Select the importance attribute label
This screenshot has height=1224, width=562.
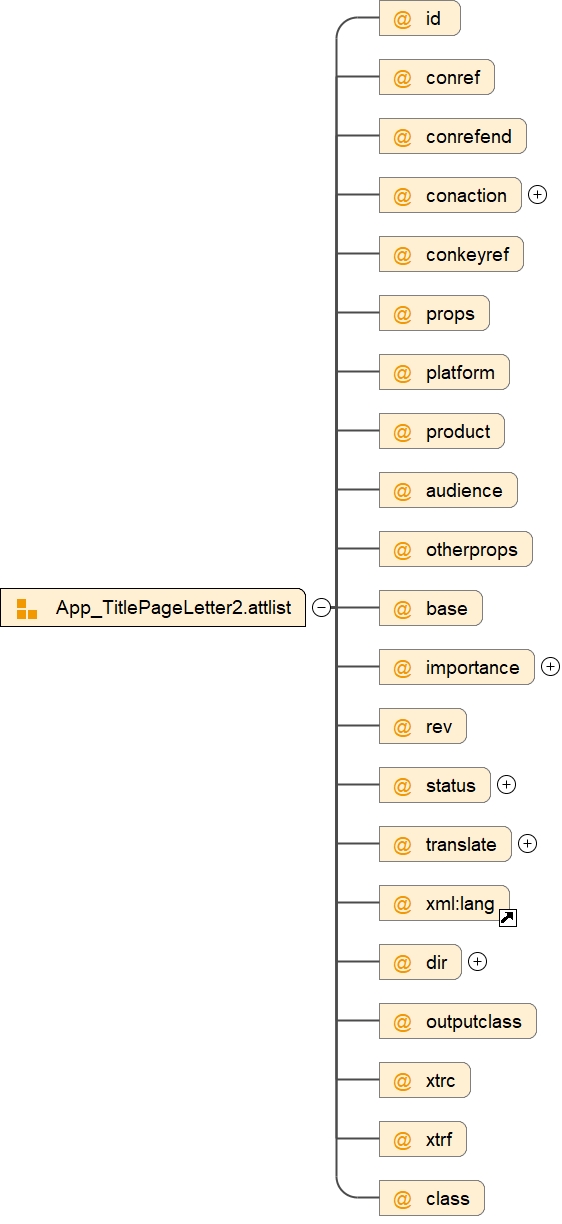[473, 667]
